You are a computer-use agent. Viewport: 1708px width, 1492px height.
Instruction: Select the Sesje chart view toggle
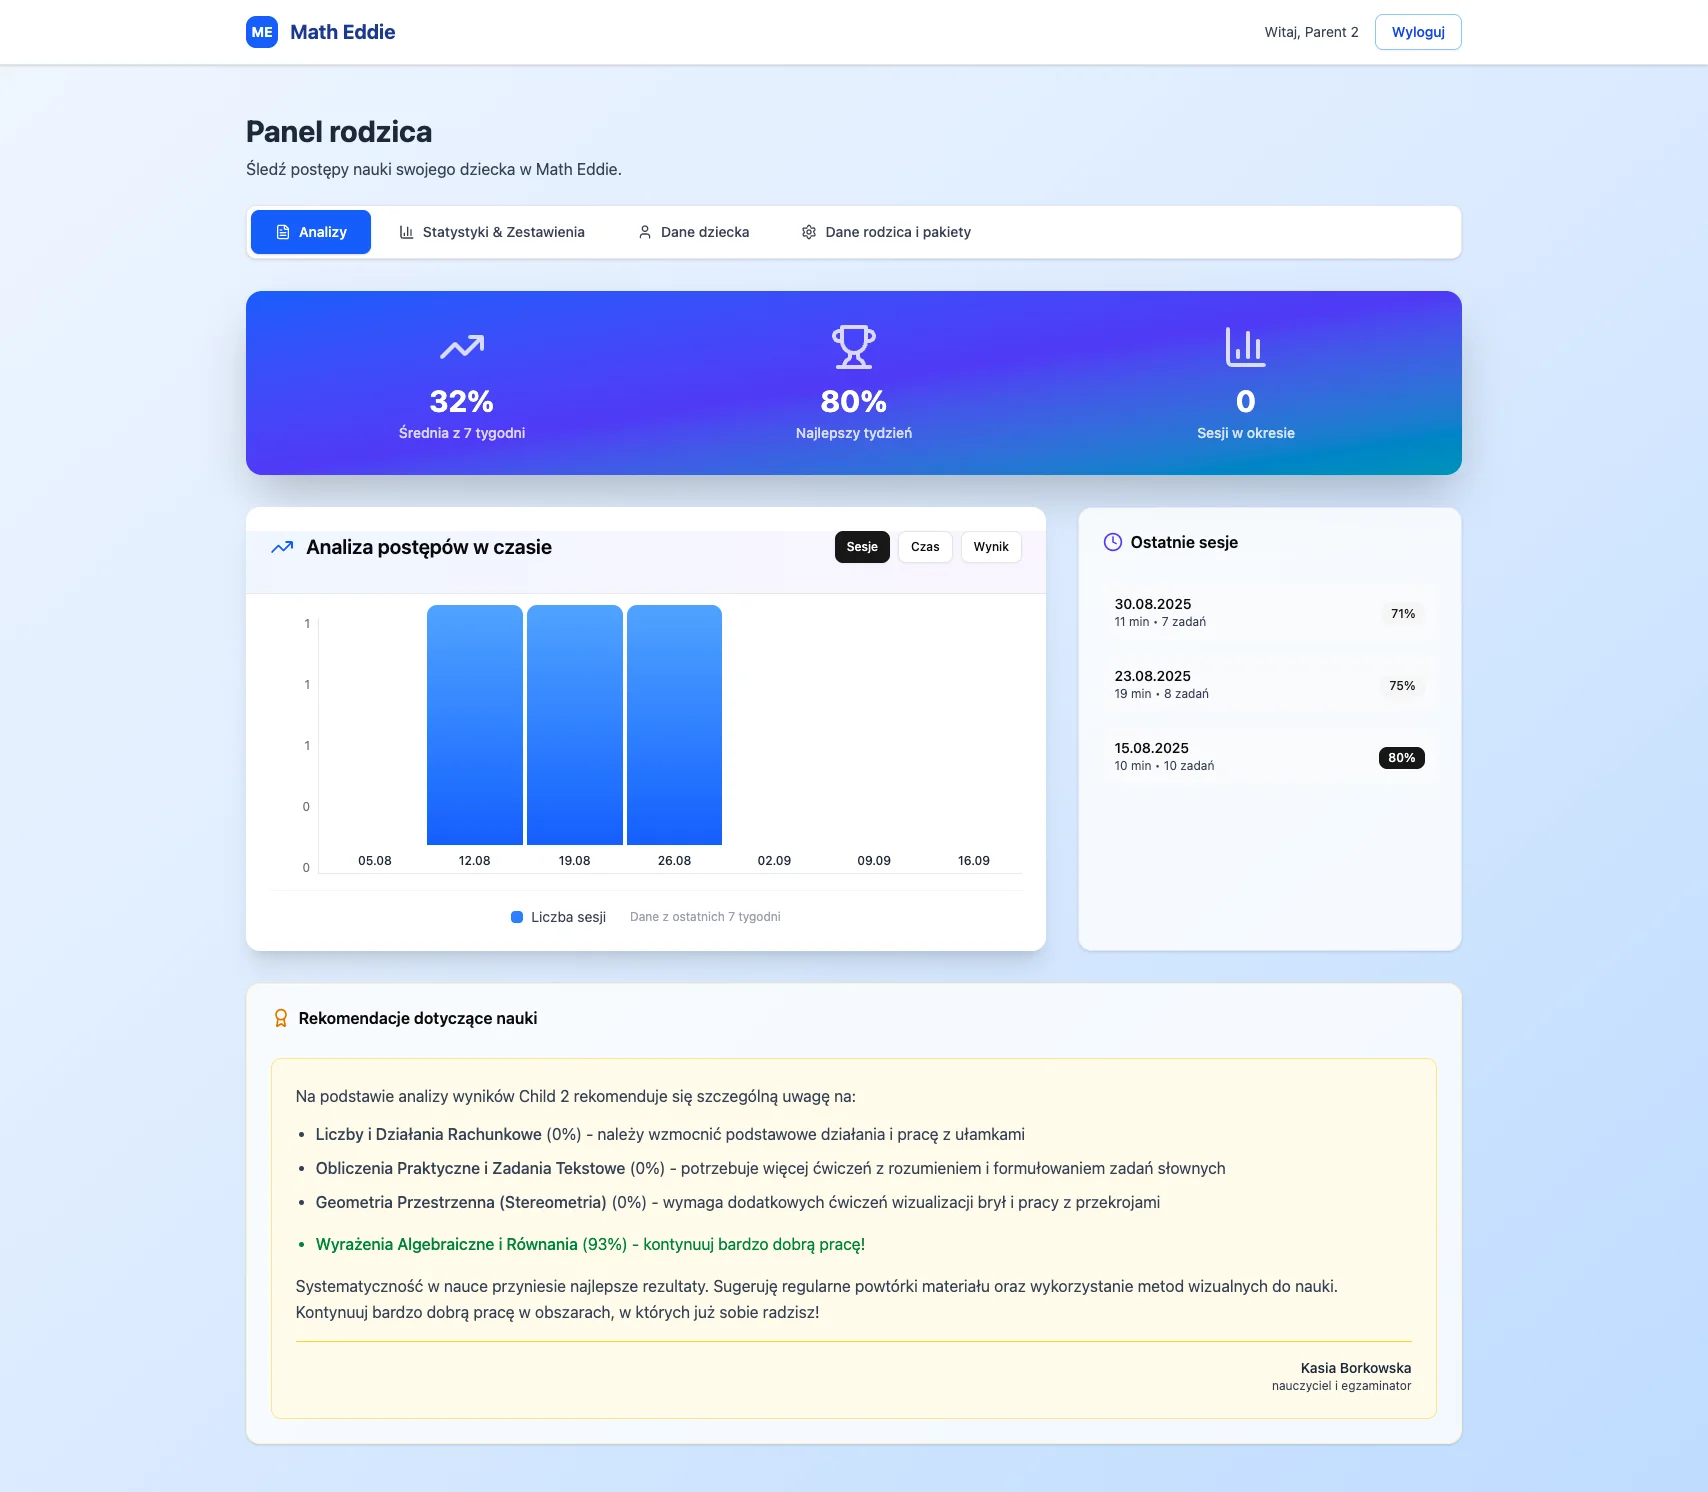pyautogui.click(x=861, y=547)
